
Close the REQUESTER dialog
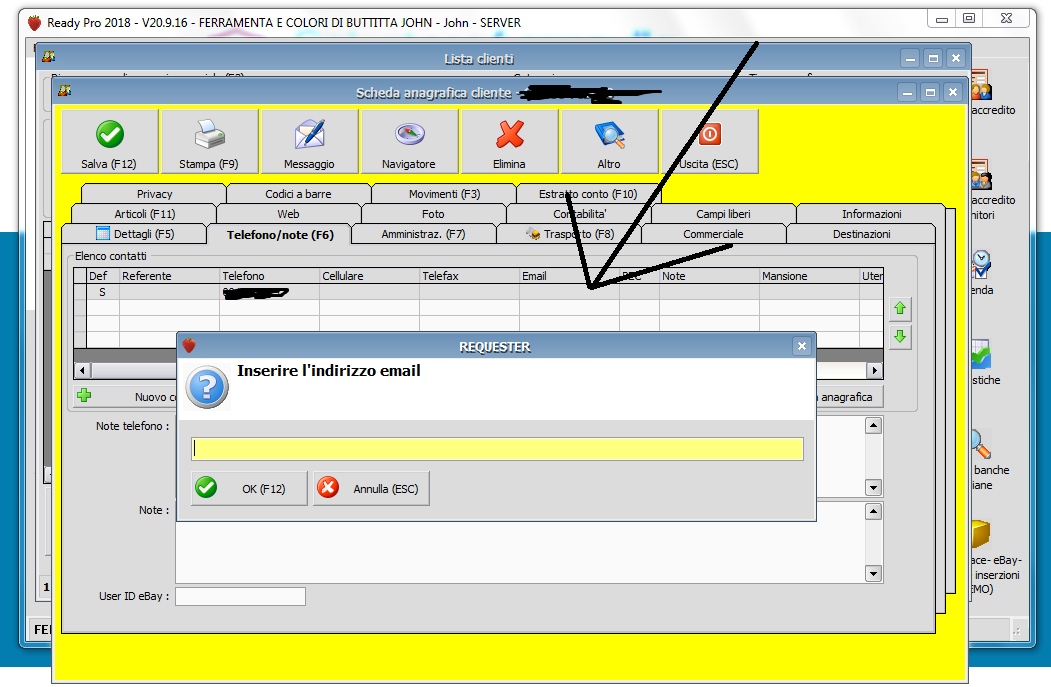(802, 346)
